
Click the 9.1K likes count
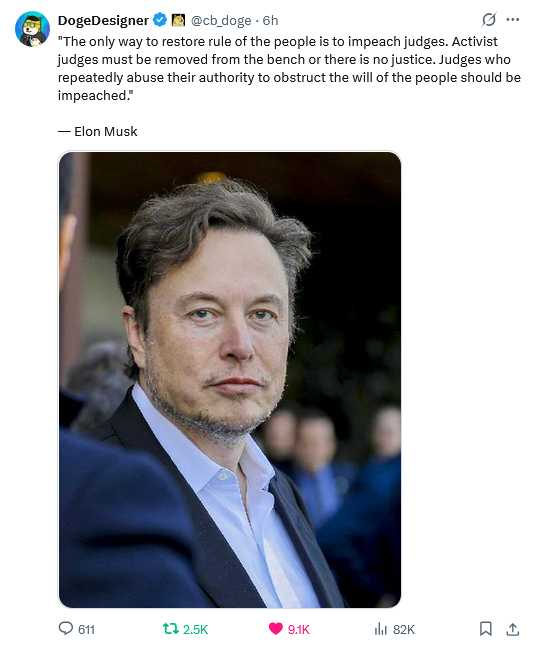298,630
